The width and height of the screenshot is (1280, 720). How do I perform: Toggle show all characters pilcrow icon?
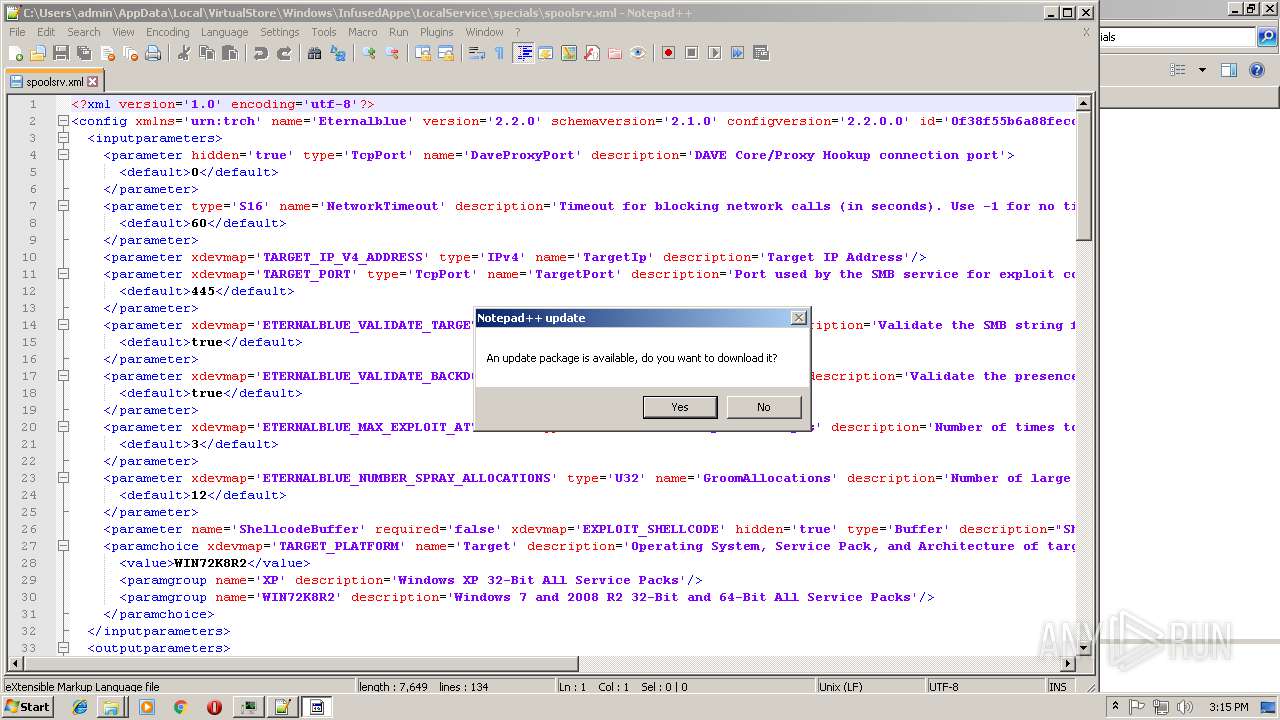tap(500, 53)
